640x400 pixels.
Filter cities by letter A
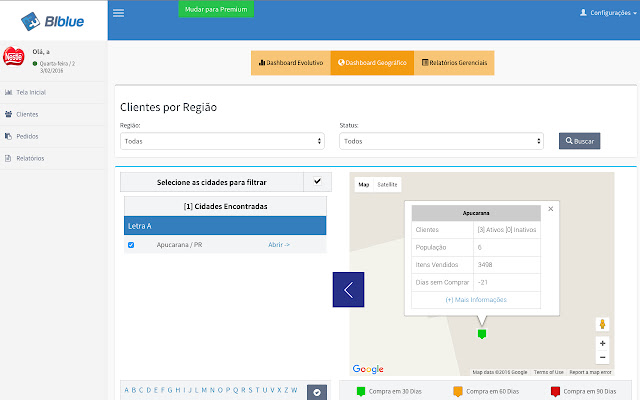pos(127,390)
